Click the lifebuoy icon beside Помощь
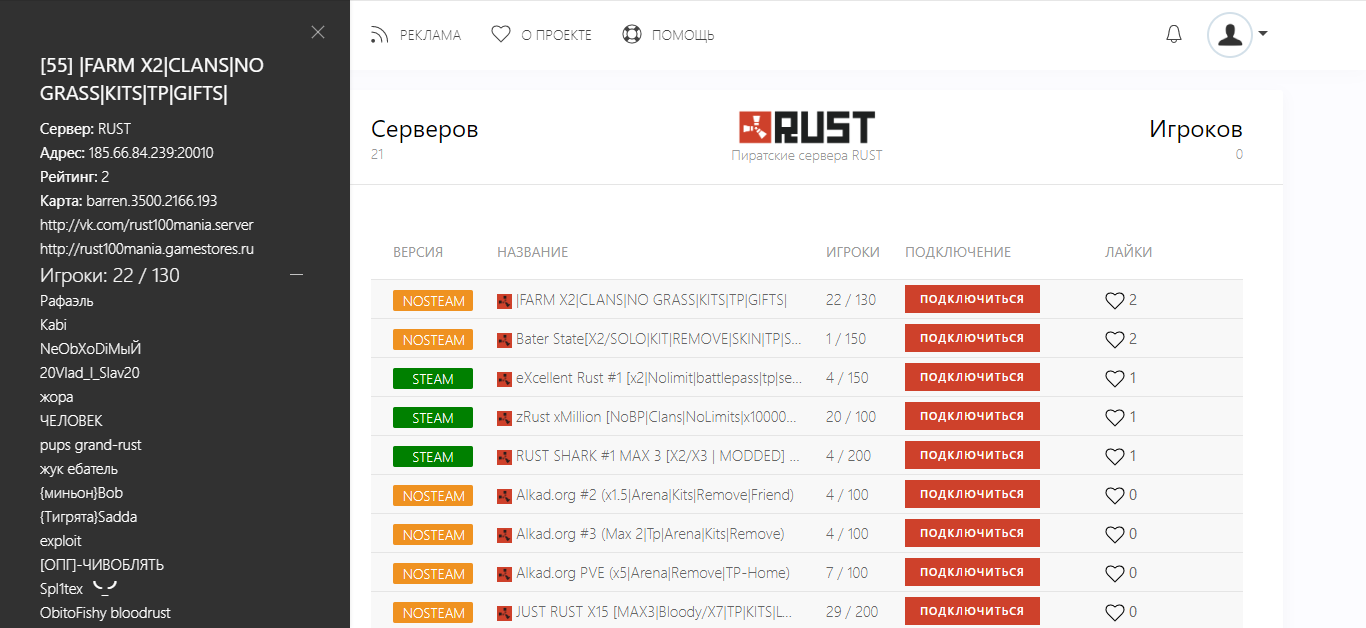Screen dimensions: 1366x628 point(631,35)
